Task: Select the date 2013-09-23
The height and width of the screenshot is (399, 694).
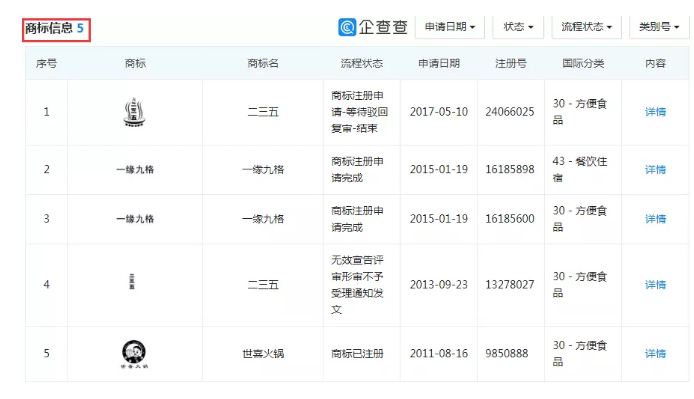Action: (439, 284)
